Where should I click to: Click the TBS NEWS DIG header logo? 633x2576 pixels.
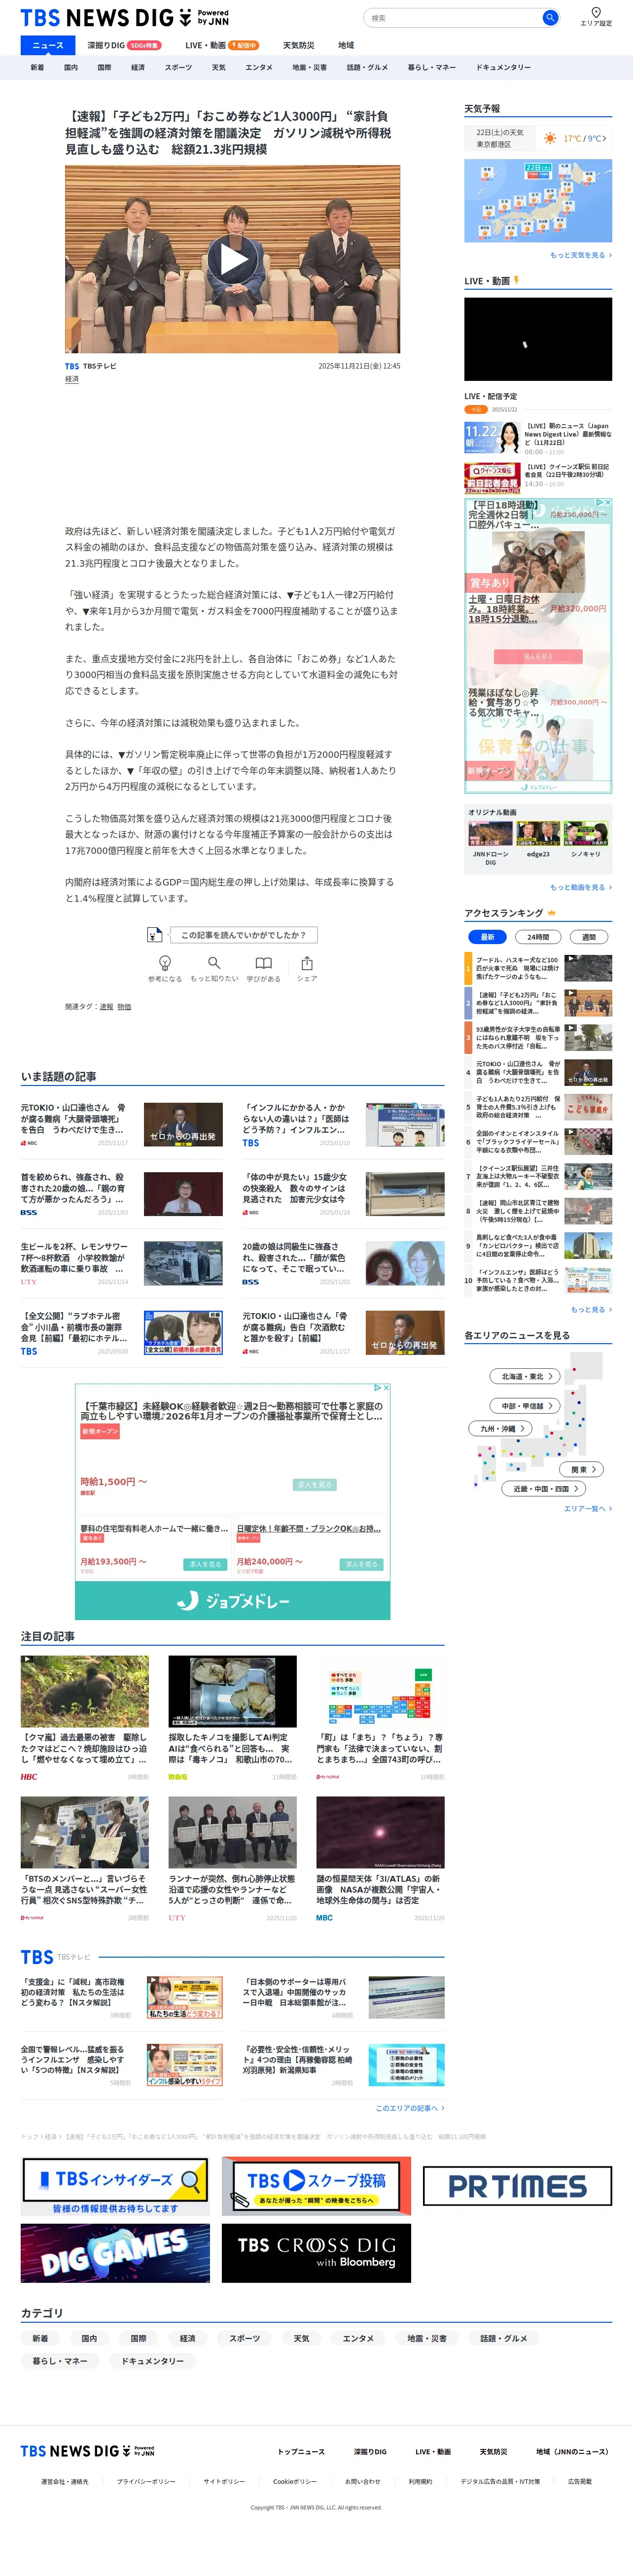pyautogui.click(x=125, y=18)
